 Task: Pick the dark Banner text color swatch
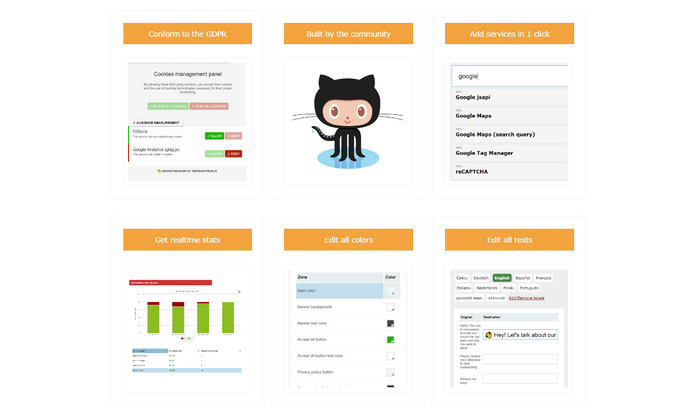click(x=390, y=324)
